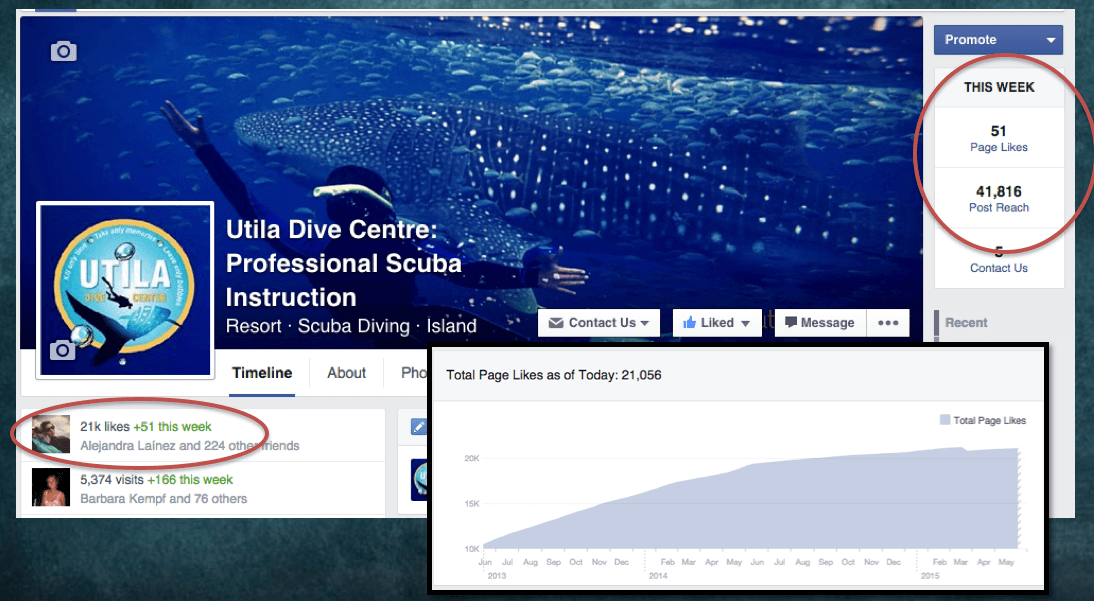Click the thumbs-up icon on the Liked button
Screen dimensions: 1094x601
689,322
